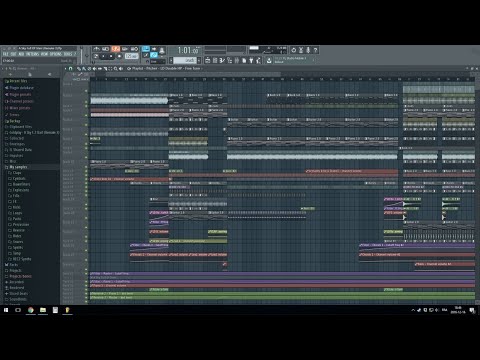Select the Zoom tool in Playlist toolbar
Image resolution: width=480 pixels, height=360 pixels.
coord(116,69)
